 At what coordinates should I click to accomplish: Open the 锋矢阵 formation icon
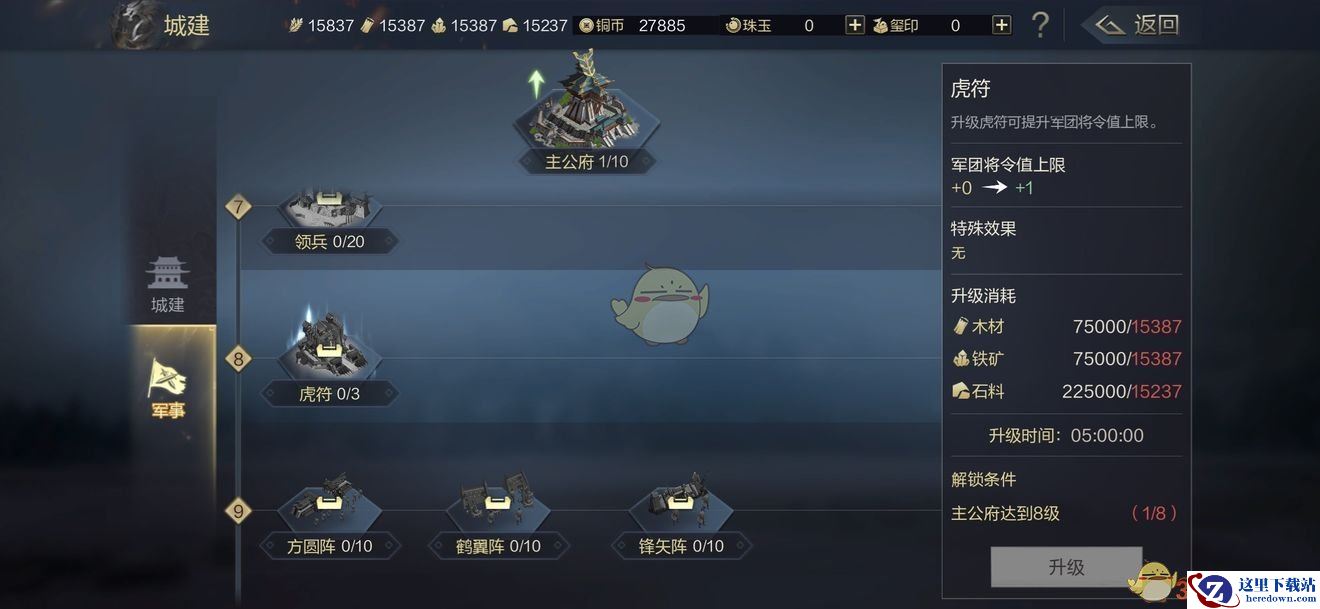[x=681, y=505]
